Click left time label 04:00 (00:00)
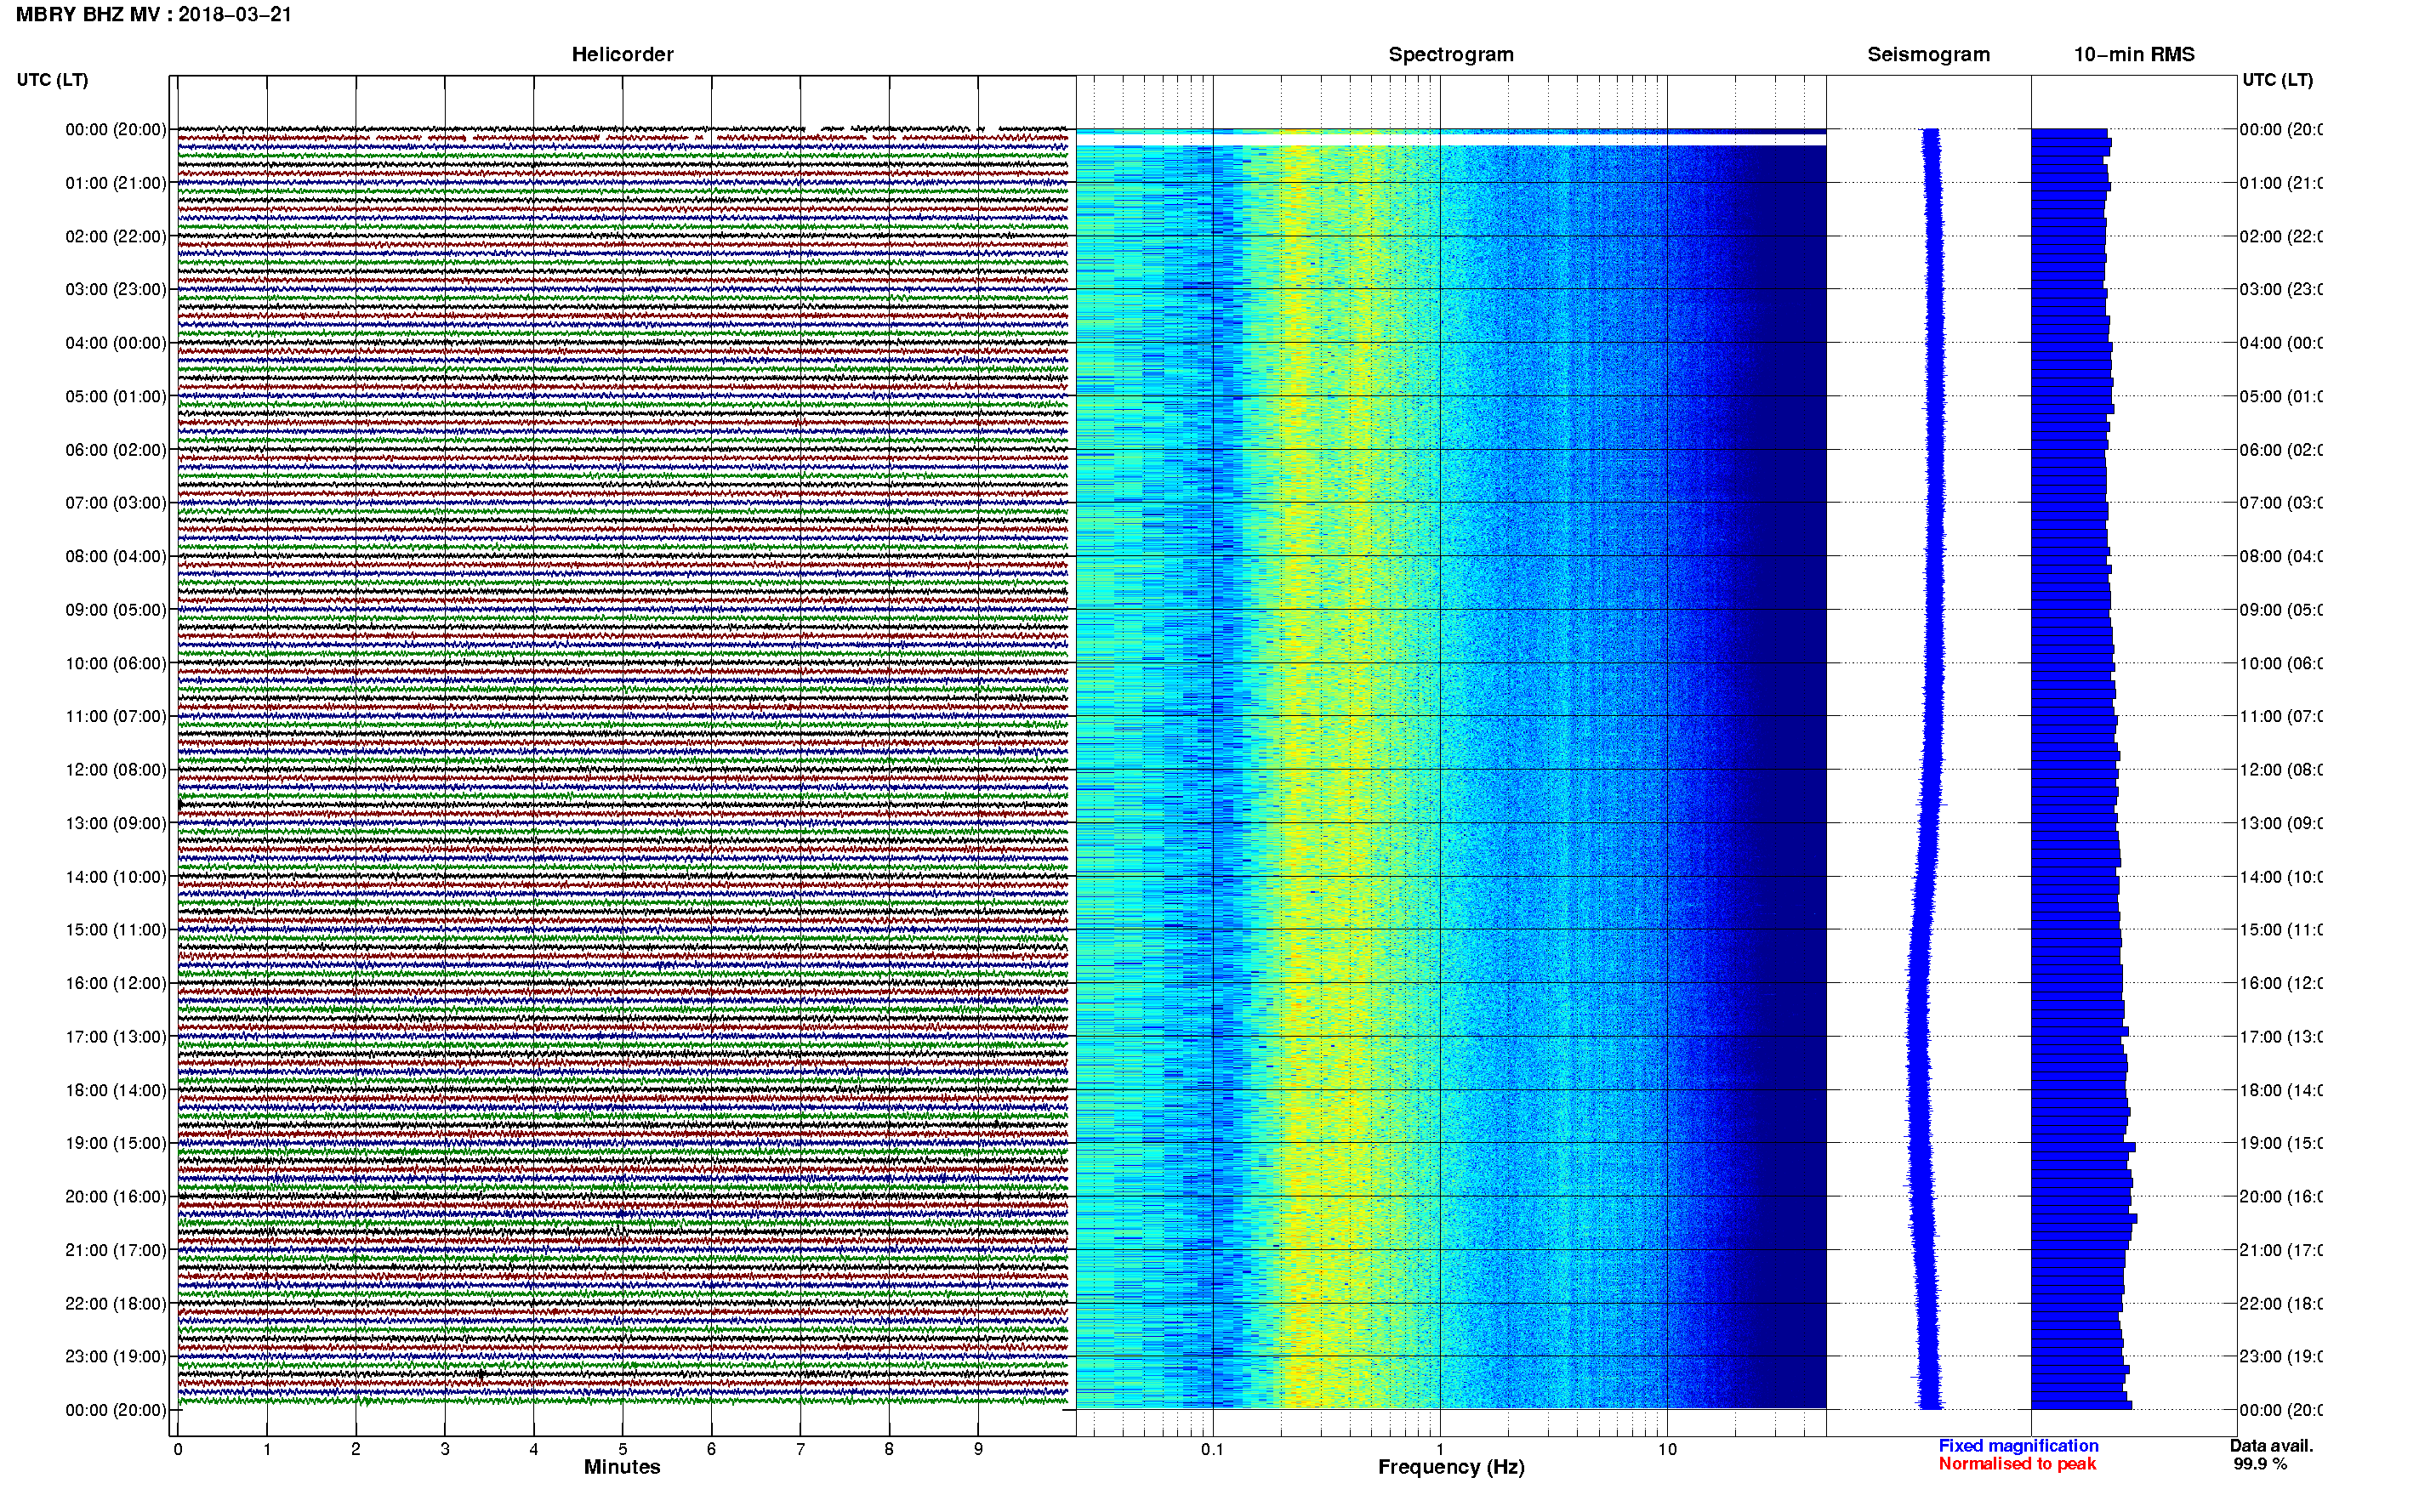The image size is (2419, 1512). coord(116,343)
